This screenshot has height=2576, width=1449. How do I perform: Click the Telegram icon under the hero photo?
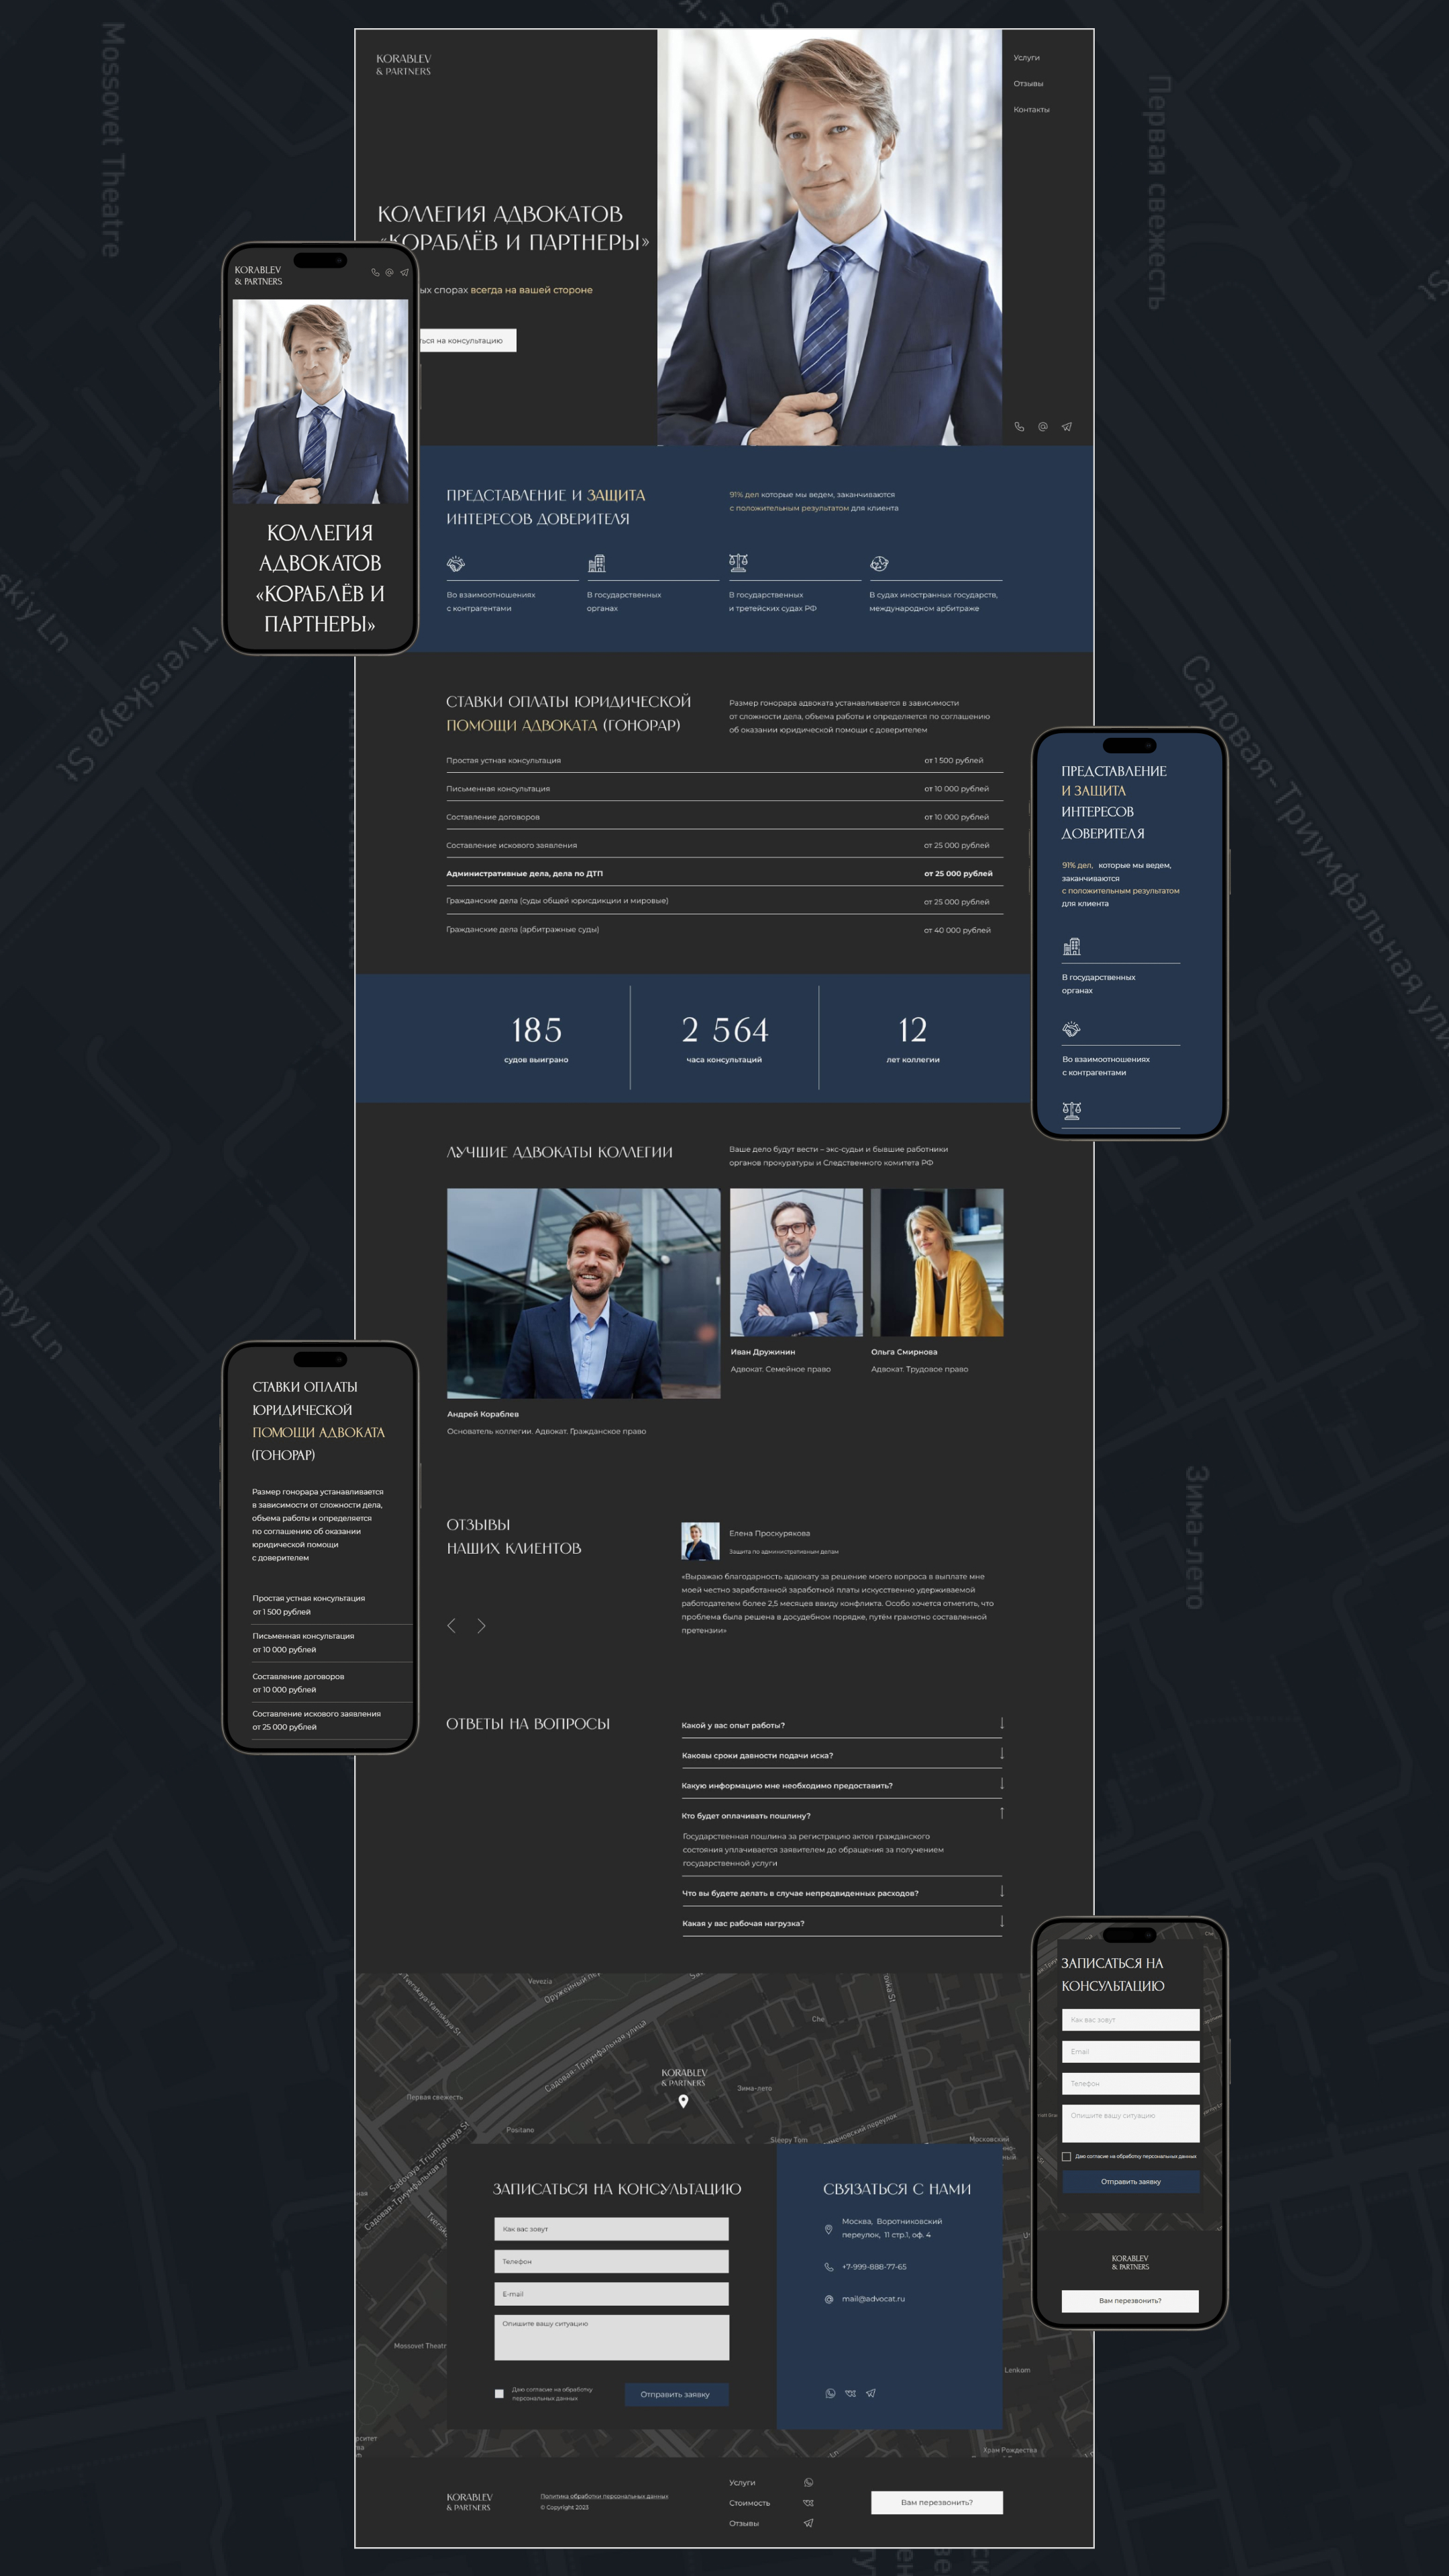coord(1066,427)
